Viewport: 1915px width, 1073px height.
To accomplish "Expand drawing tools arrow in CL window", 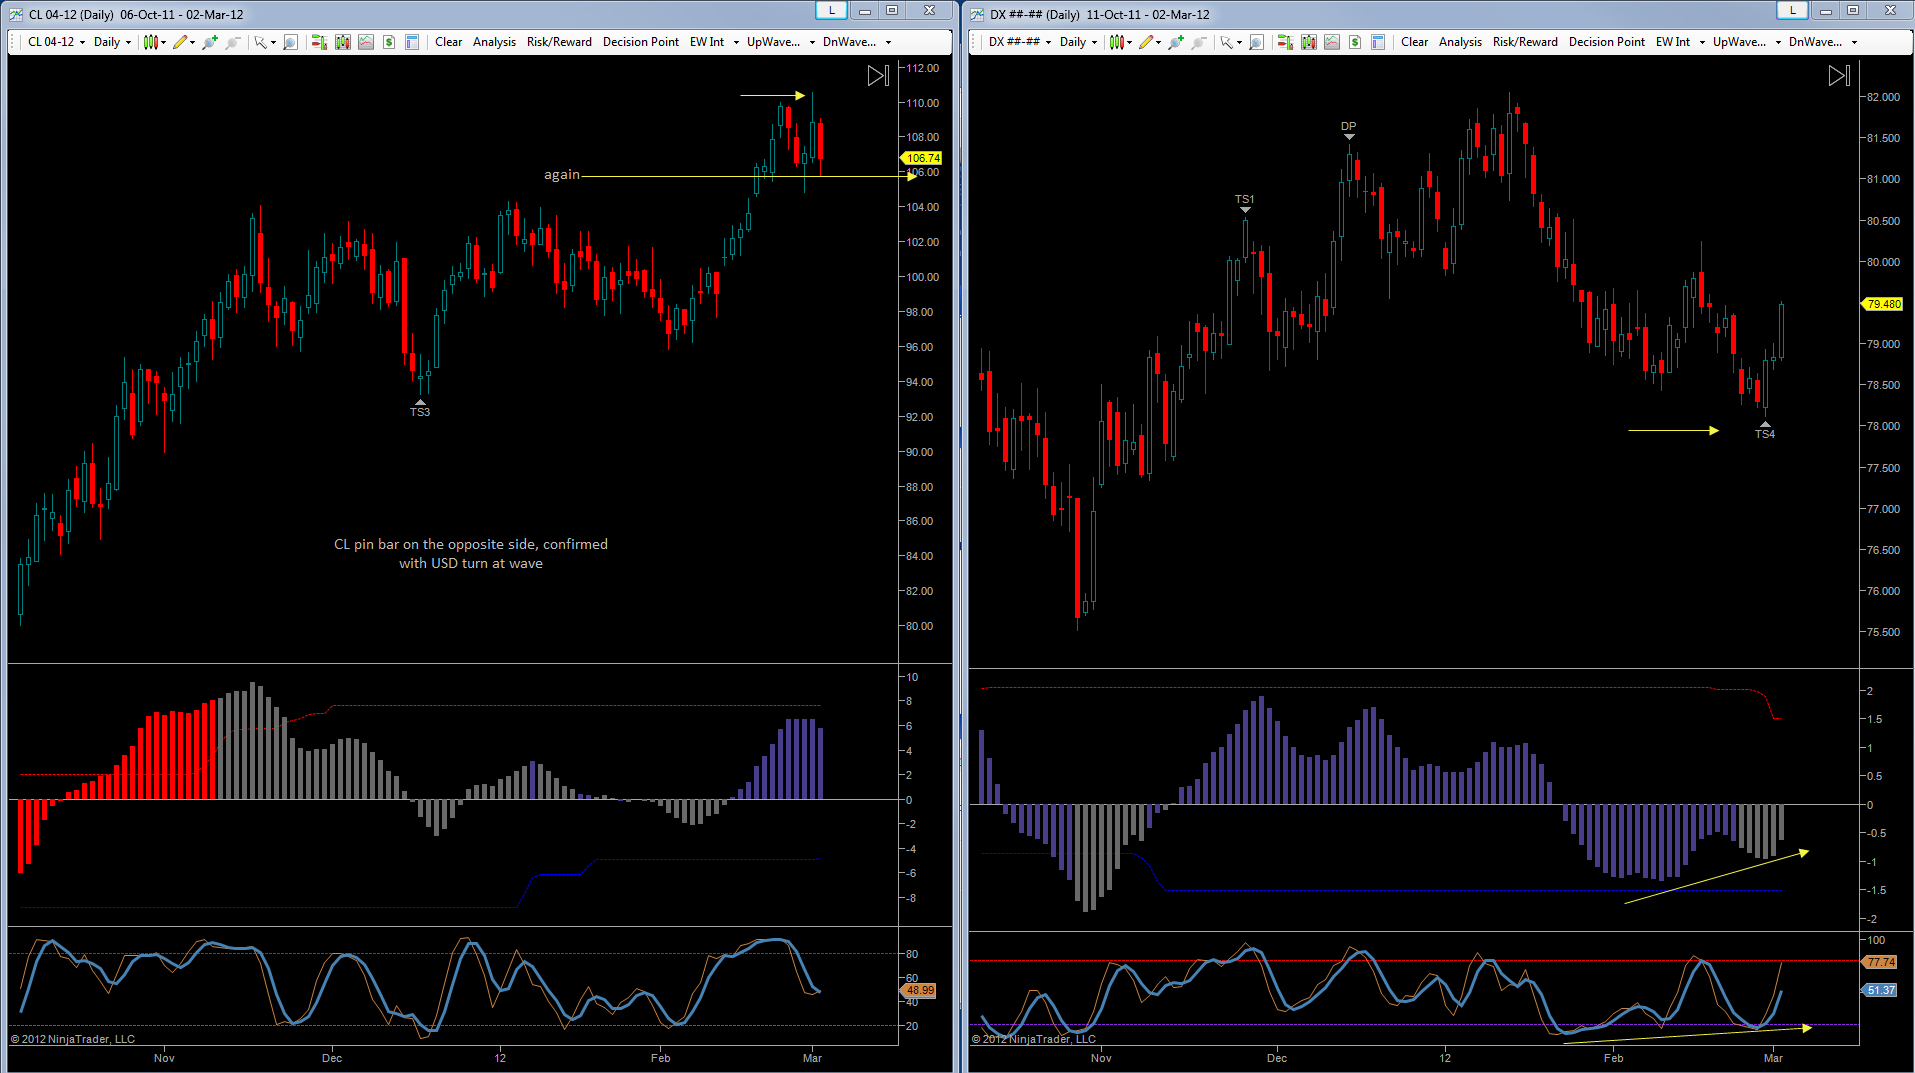I will (x=193, y=42).
